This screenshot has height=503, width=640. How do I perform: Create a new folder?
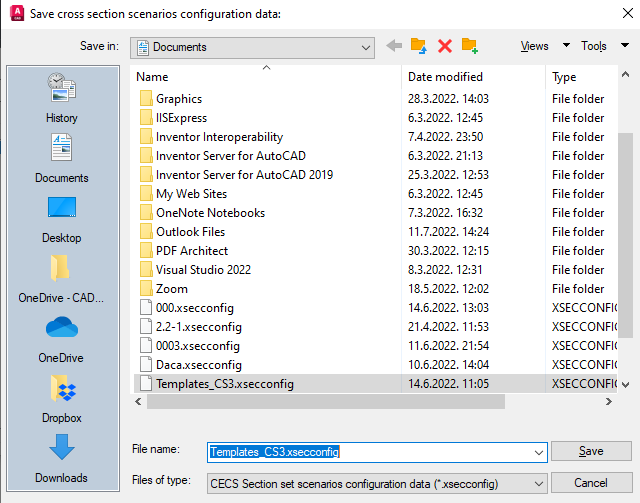(469, 46)
